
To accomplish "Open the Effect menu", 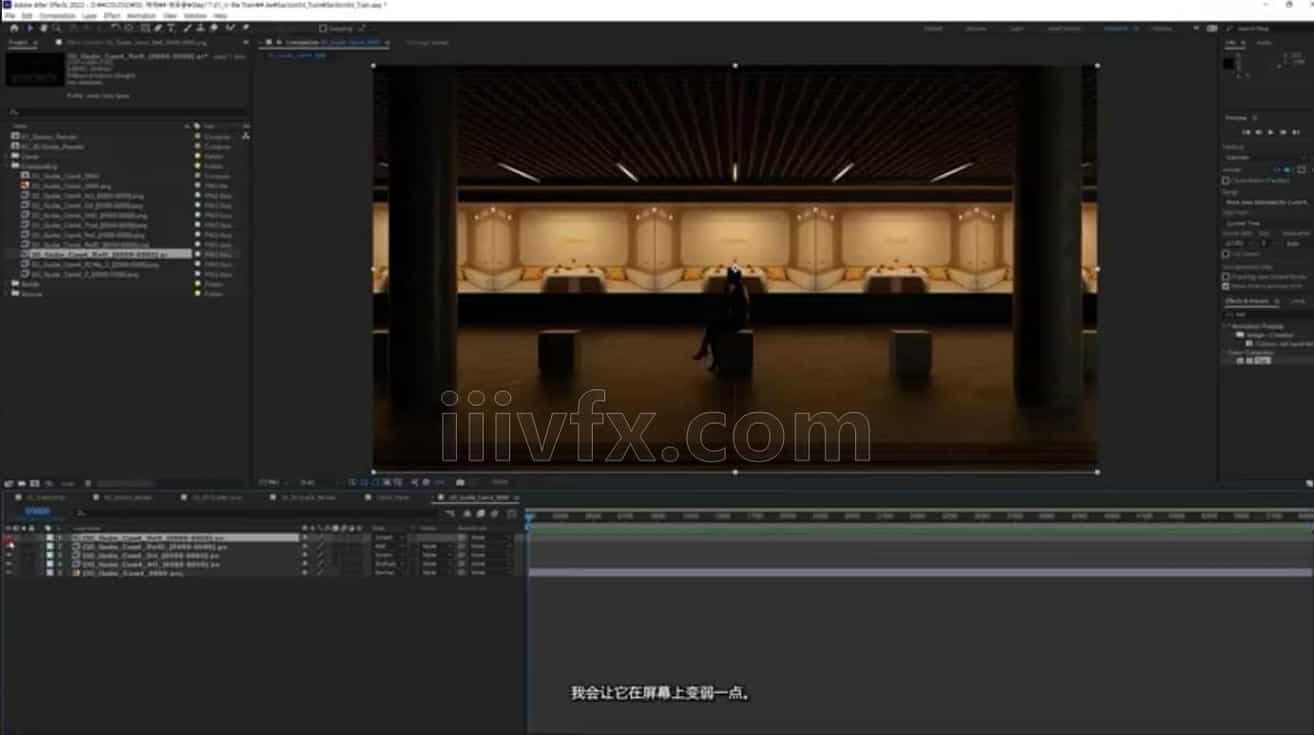I will pyautogui.click(x=112, y=17).
